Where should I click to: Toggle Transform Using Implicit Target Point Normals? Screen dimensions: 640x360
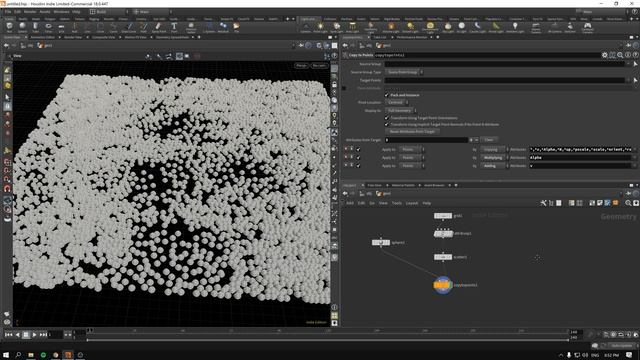(387, 124)
